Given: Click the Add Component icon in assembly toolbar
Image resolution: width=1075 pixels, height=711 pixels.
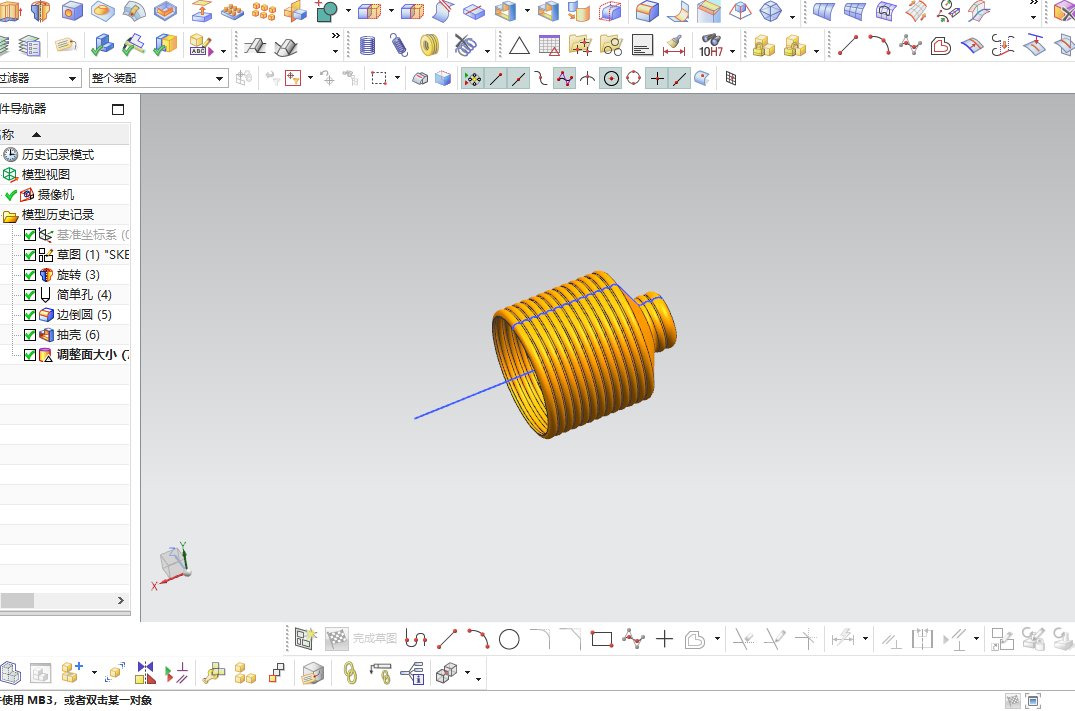Looking at the screenshot, I should pyautogui.click(x=72, y=673).
